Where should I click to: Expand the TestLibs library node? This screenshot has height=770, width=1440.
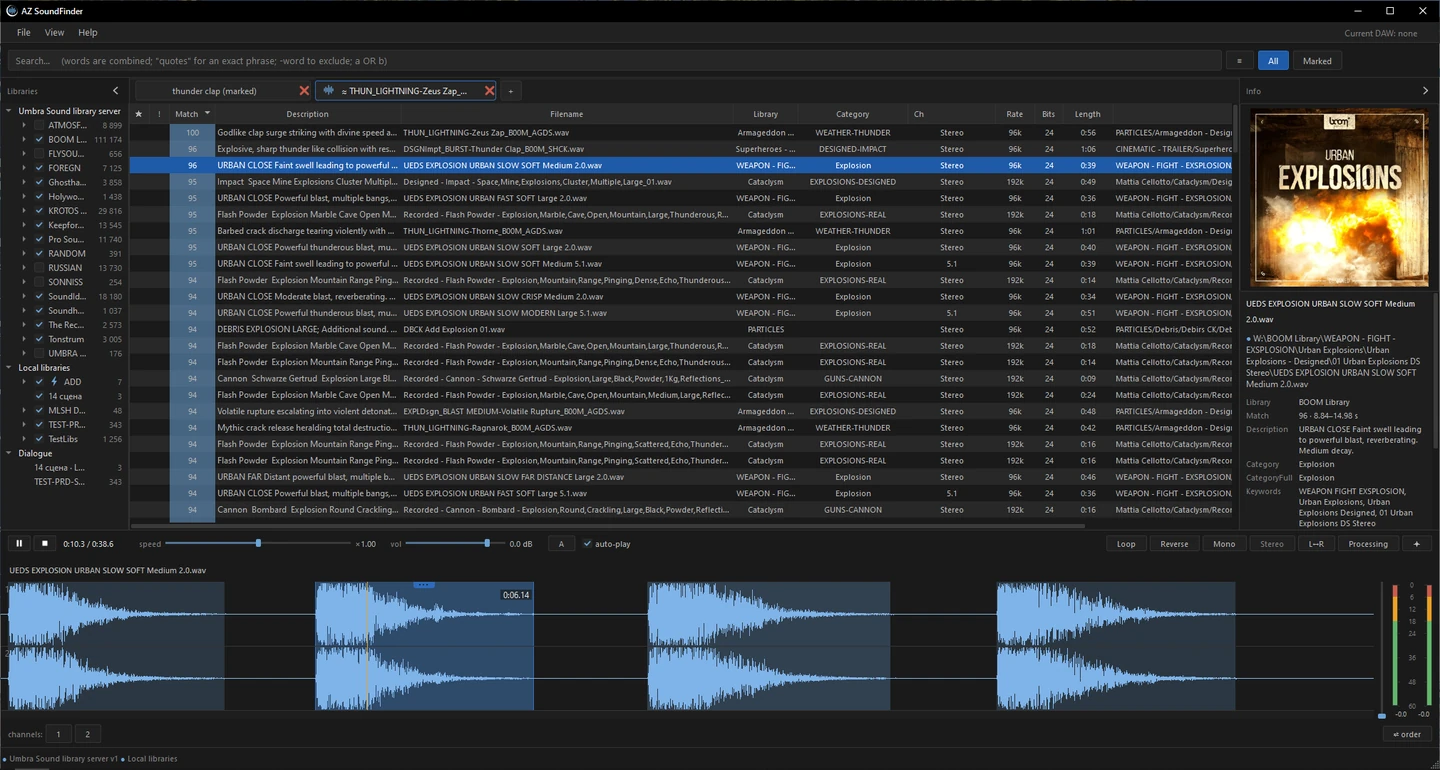click(24, 439)
